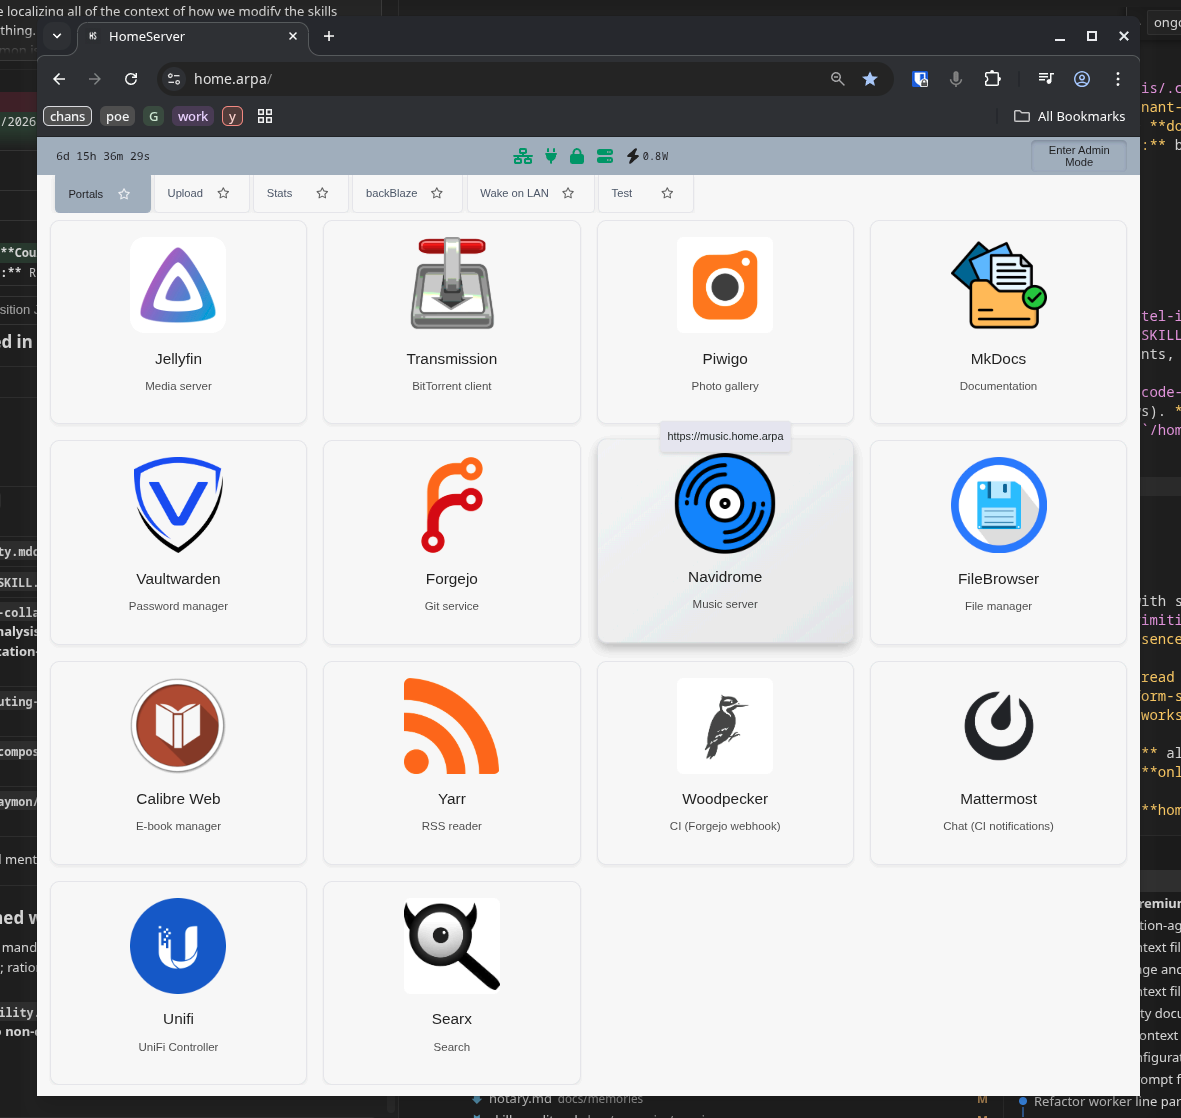Click the zoom magnifier icon in address bar
The height and width of the screenshot is (1118, 1181).
(837, 78)
